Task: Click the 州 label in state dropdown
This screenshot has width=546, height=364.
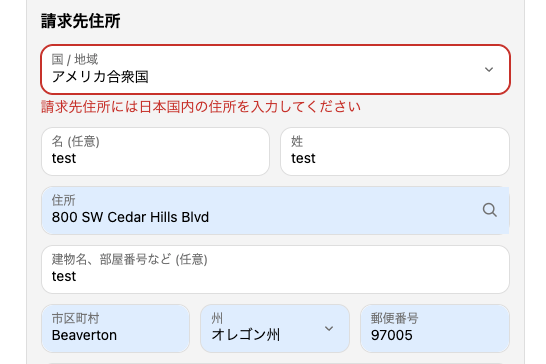Action: (217, 318)
